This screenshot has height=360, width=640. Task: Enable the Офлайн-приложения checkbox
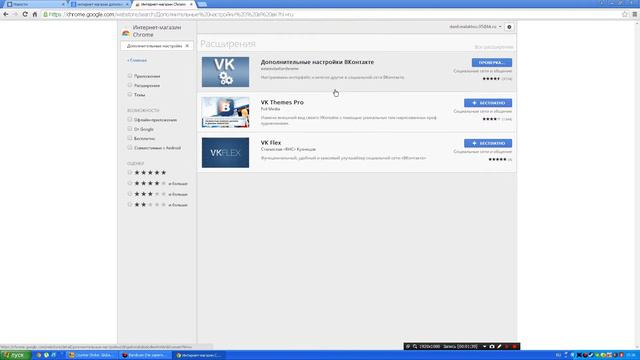click(x=130, y=120)
